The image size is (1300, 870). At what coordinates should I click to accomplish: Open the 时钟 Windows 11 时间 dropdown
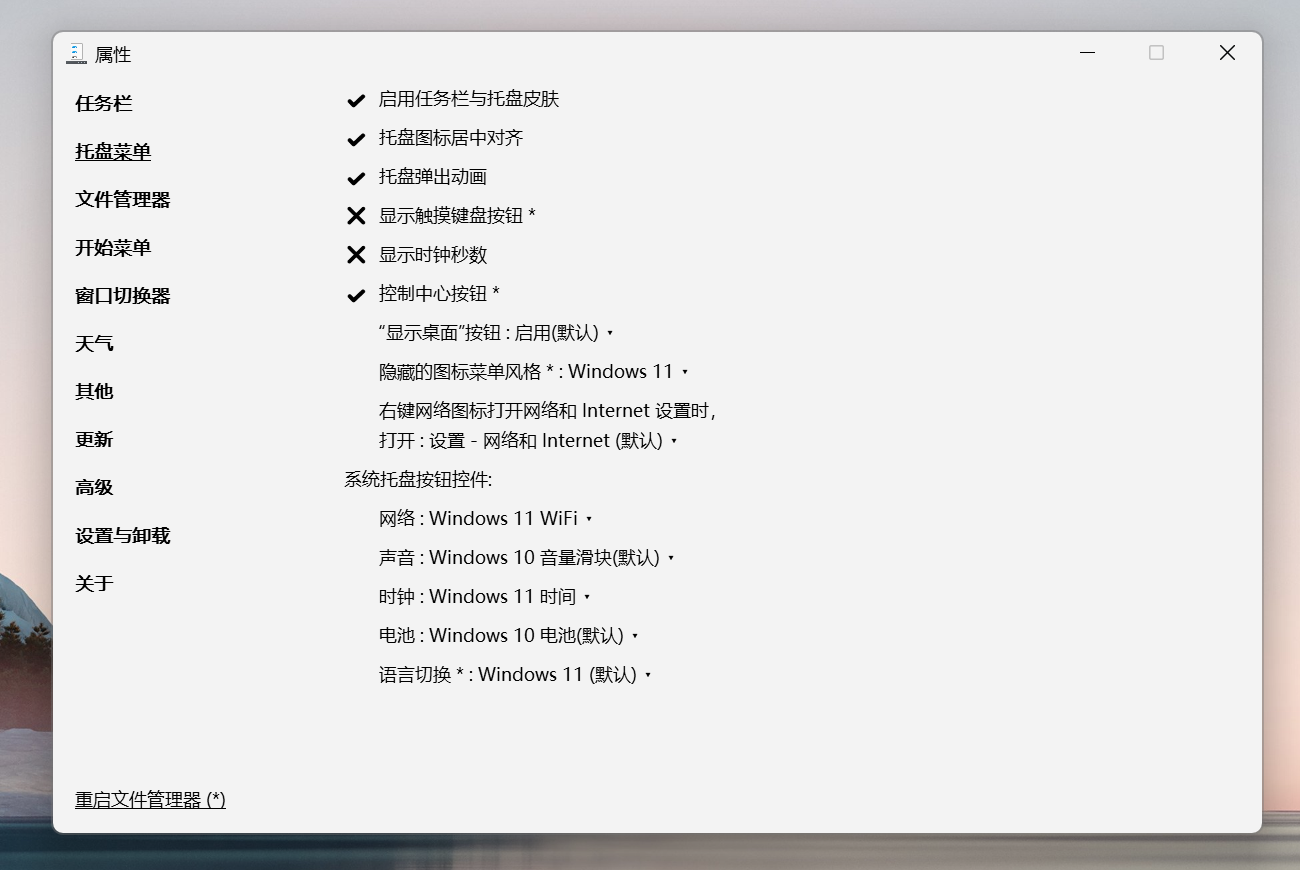click(484, 597)
